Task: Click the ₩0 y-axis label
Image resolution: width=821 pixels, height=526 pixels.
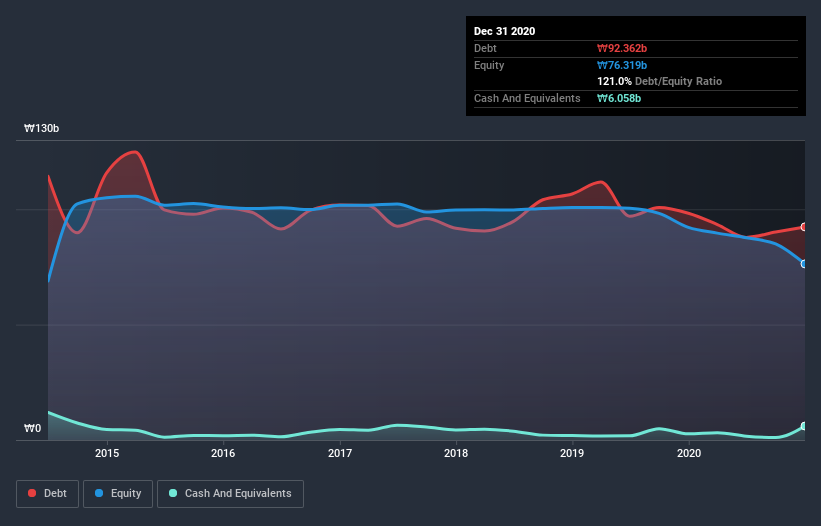Action: pyautogui.click(x=32, y=428)
